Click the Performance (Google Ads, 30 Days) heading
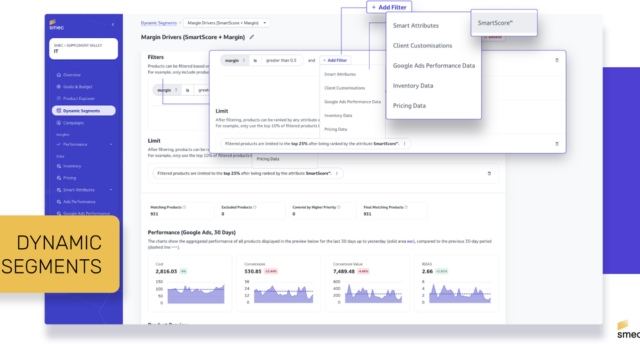This screenshot has height=360, width=640. 191,233
